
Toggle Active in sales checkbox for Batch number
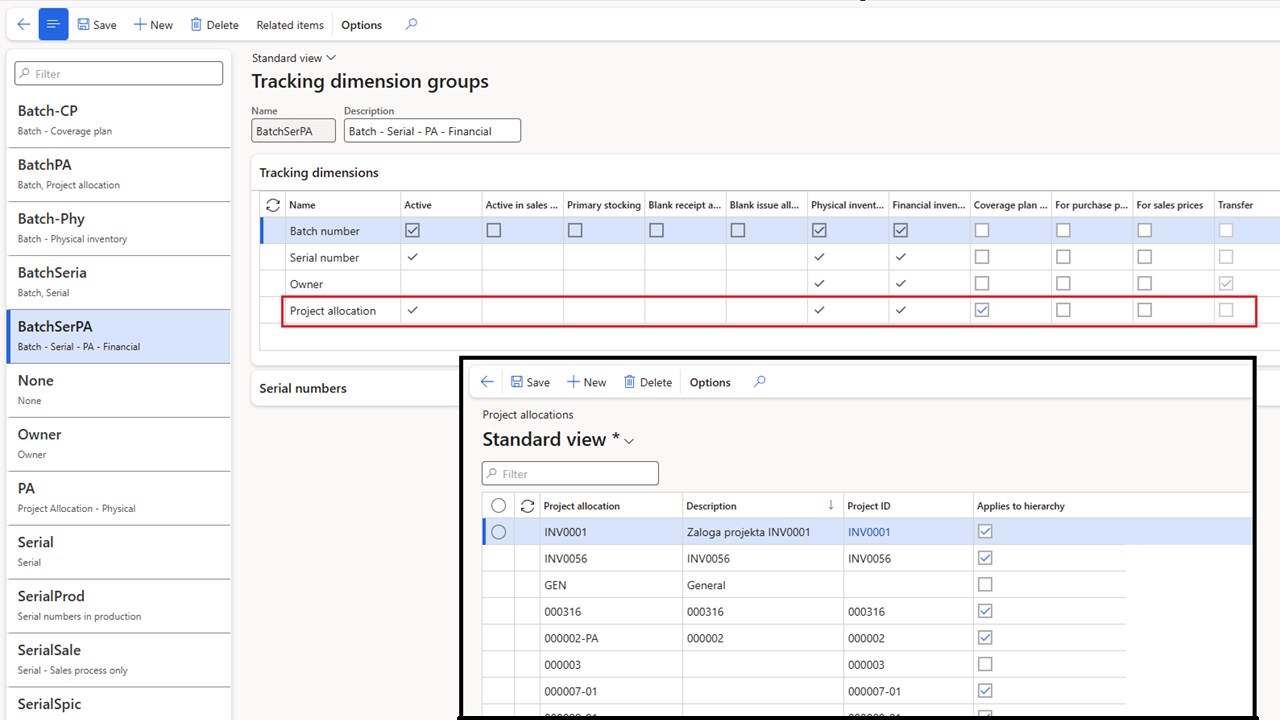coord(494,230)
